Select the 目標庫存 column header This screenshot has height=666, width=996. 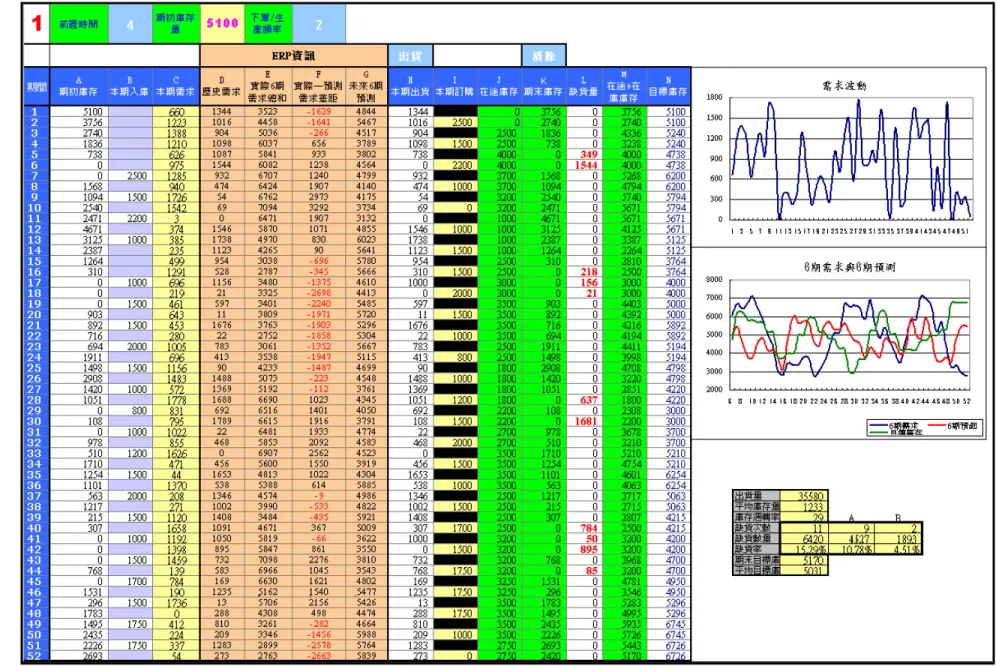pyautogui.click(x=668, y=87)
